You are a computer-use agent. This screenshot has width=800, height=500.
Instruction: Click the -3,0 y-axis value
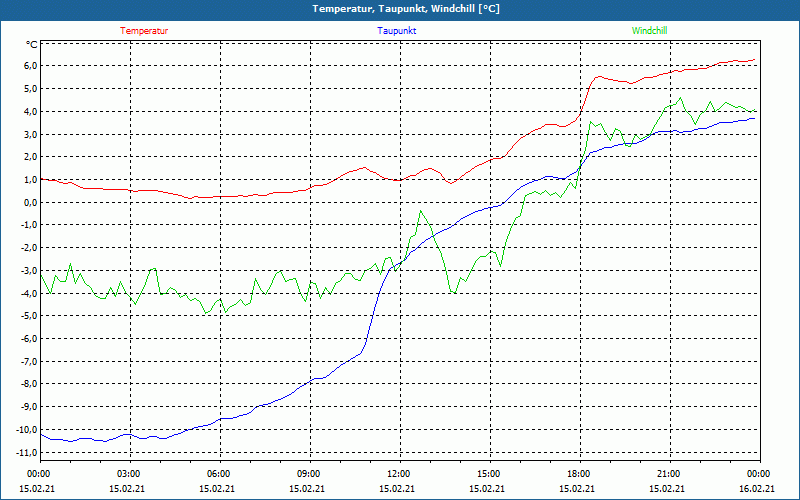coord(29,270)
